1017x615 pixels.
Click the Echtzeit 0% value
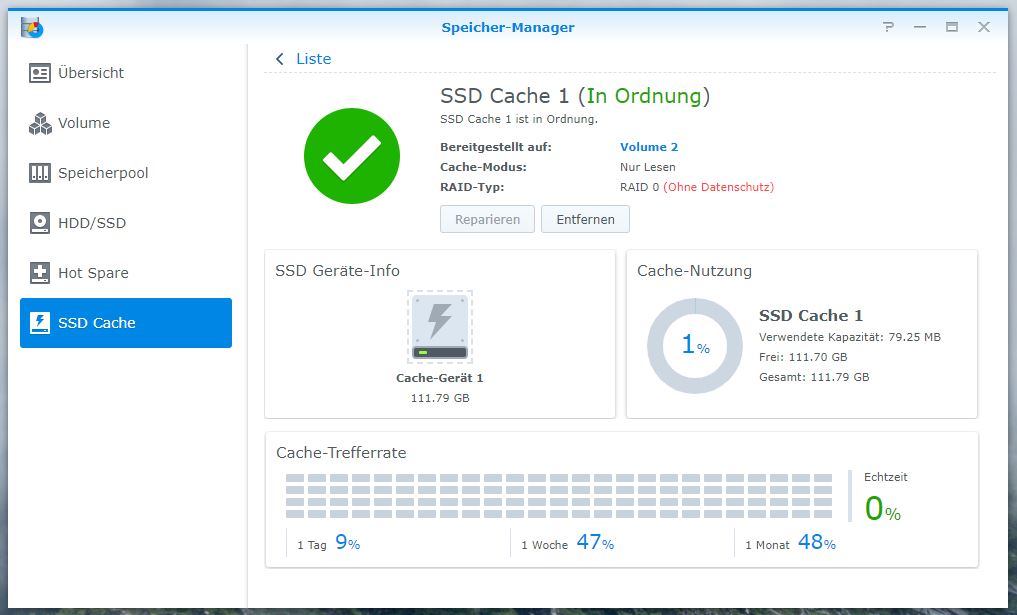point(883,509)
